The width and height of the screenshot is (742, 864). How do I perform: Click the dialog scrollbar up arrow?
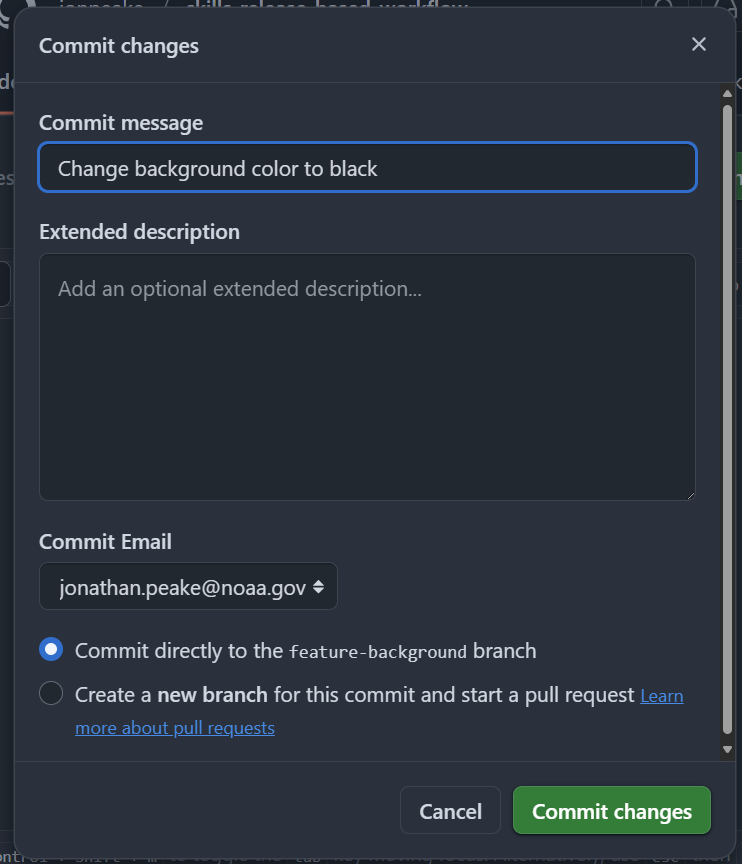coord(727,94)
